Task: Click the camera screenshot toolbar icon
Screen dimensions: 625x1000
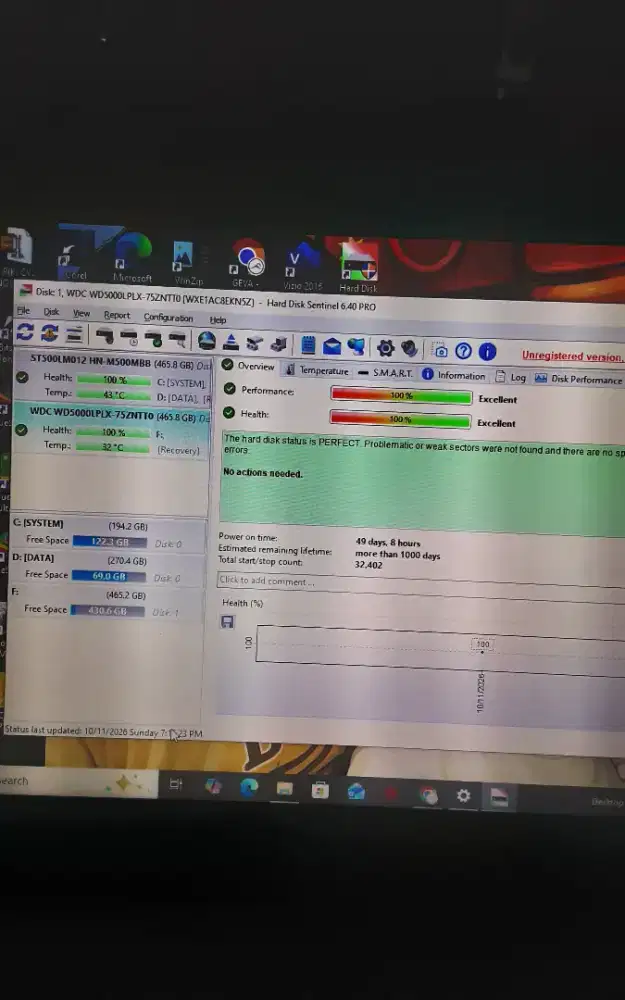Action: tap(439, 350)
